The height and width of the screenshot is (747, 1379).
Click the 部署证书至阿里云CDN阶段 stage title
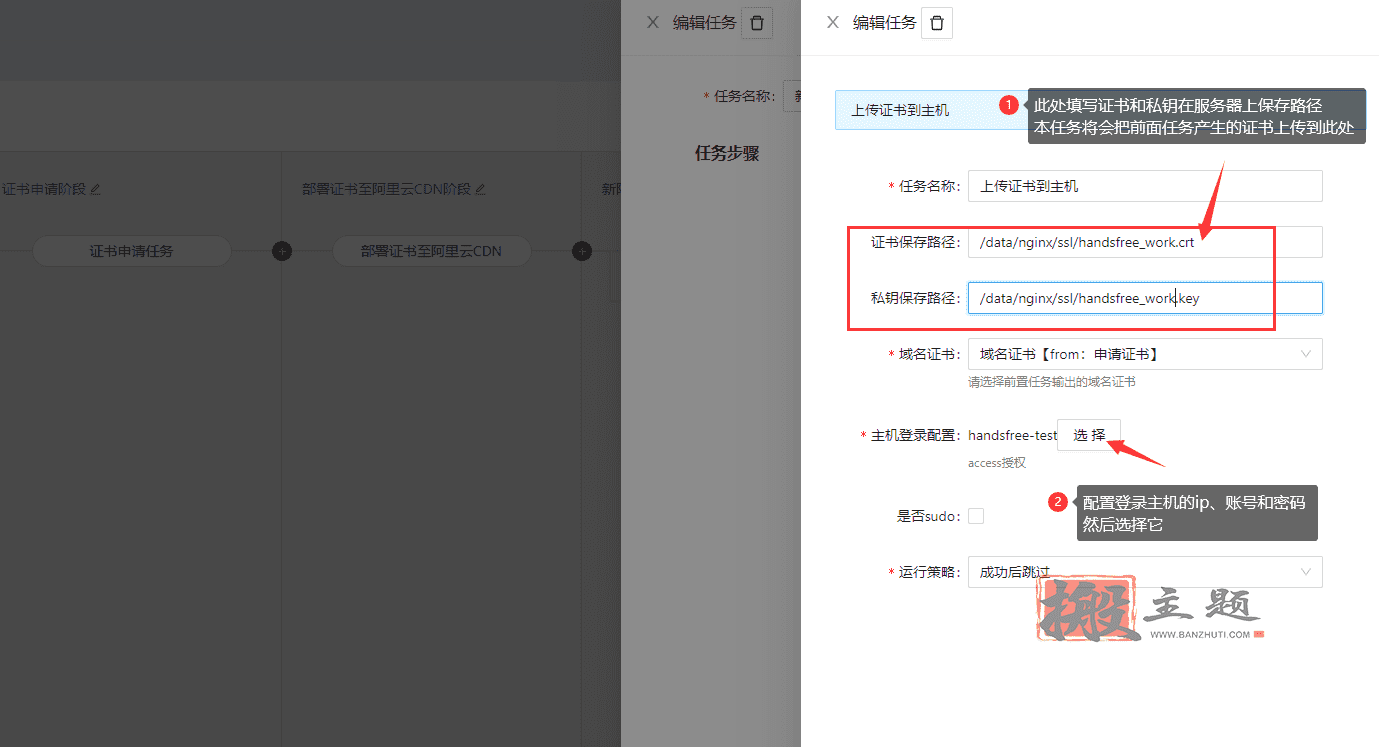point(386,189)
